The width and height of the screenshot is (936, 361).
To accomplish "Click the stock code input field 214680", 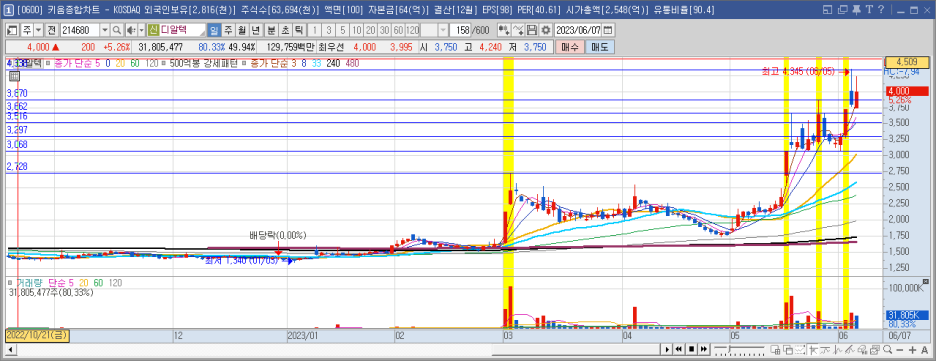I will point(79,30).
